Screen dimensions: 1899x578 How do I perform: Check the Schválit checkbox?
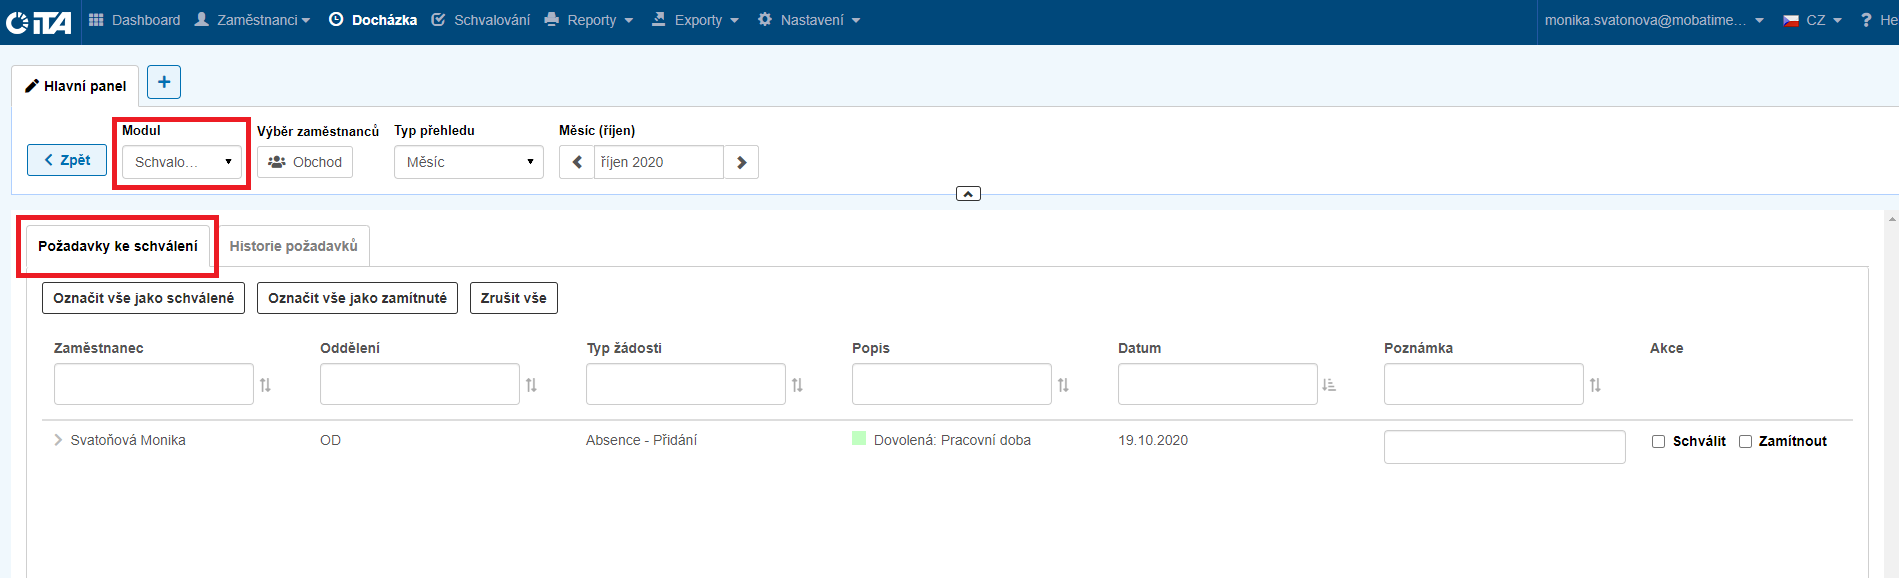(1658, 441)
